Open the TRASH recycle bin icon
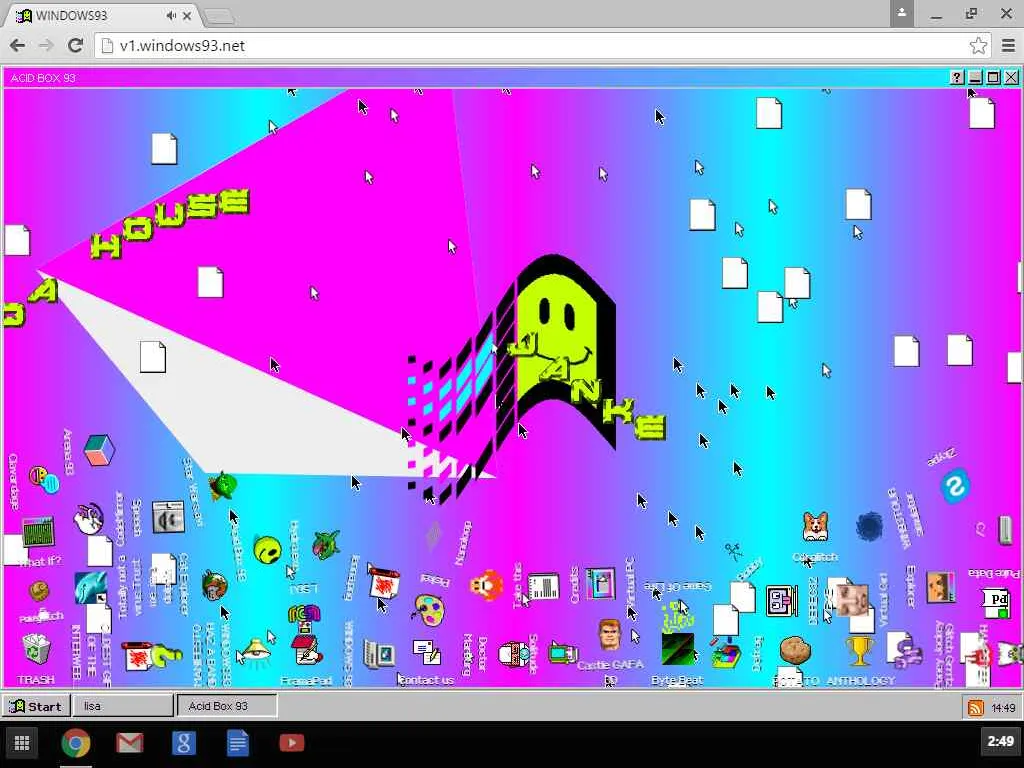This screenshot has width=1024, height=768. (37, 649)
